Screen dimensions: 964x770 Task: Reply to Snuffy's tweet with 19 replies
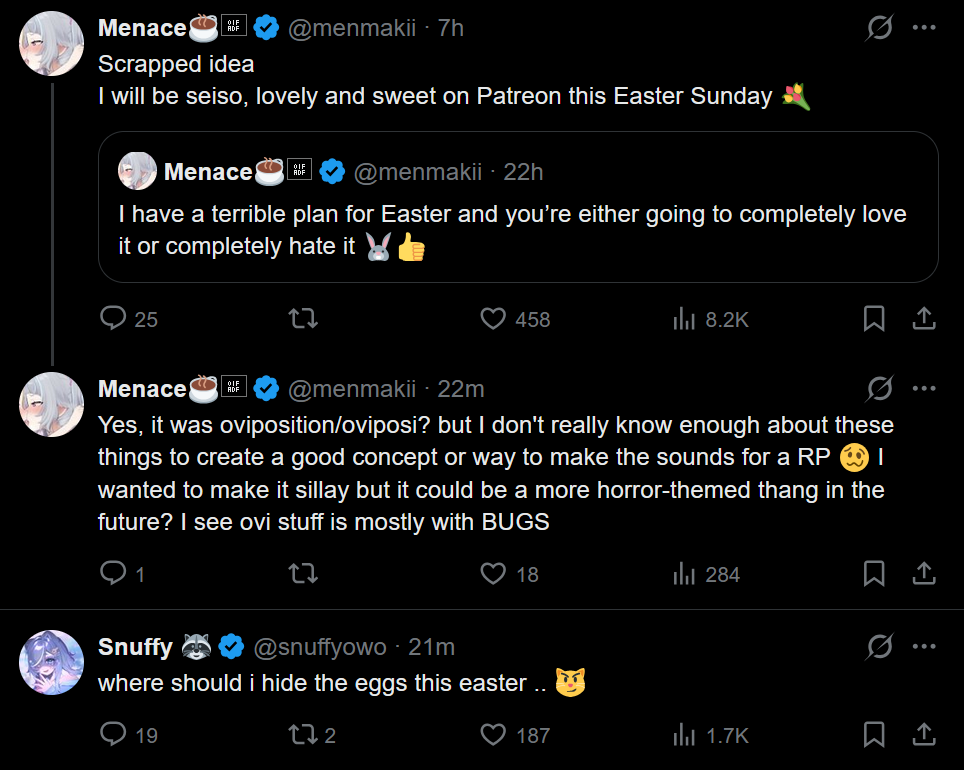[x=115, y=735]
